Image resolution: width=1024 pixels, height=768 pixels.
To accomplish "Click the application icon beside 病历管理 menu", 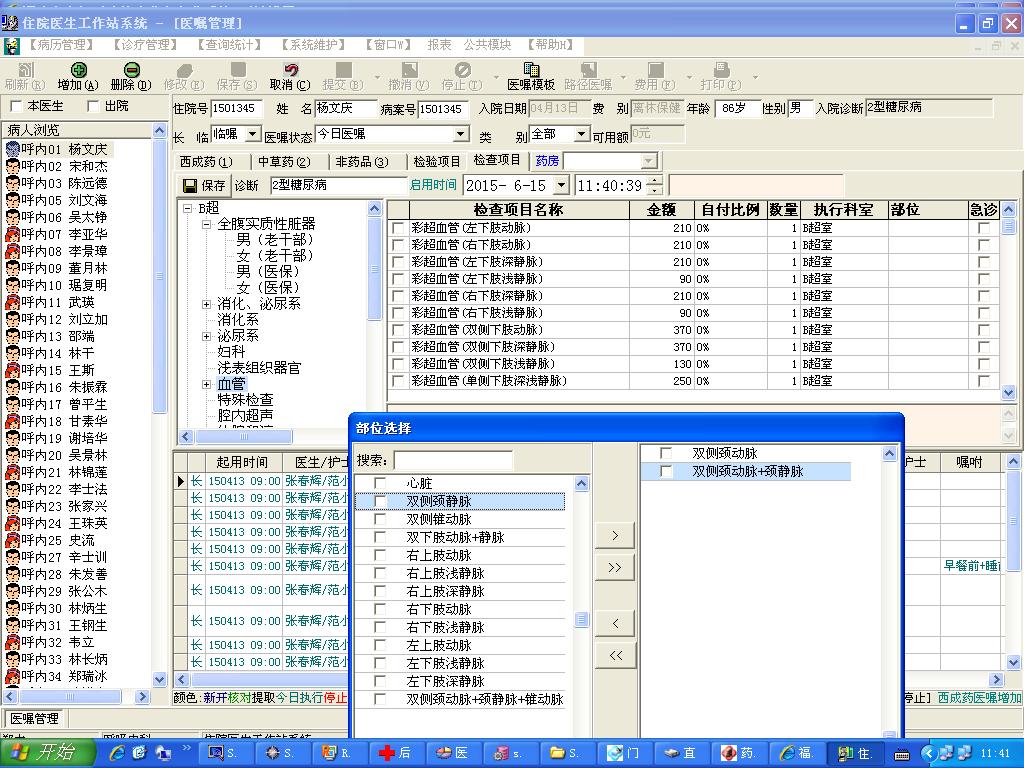I will click(11, 46).
